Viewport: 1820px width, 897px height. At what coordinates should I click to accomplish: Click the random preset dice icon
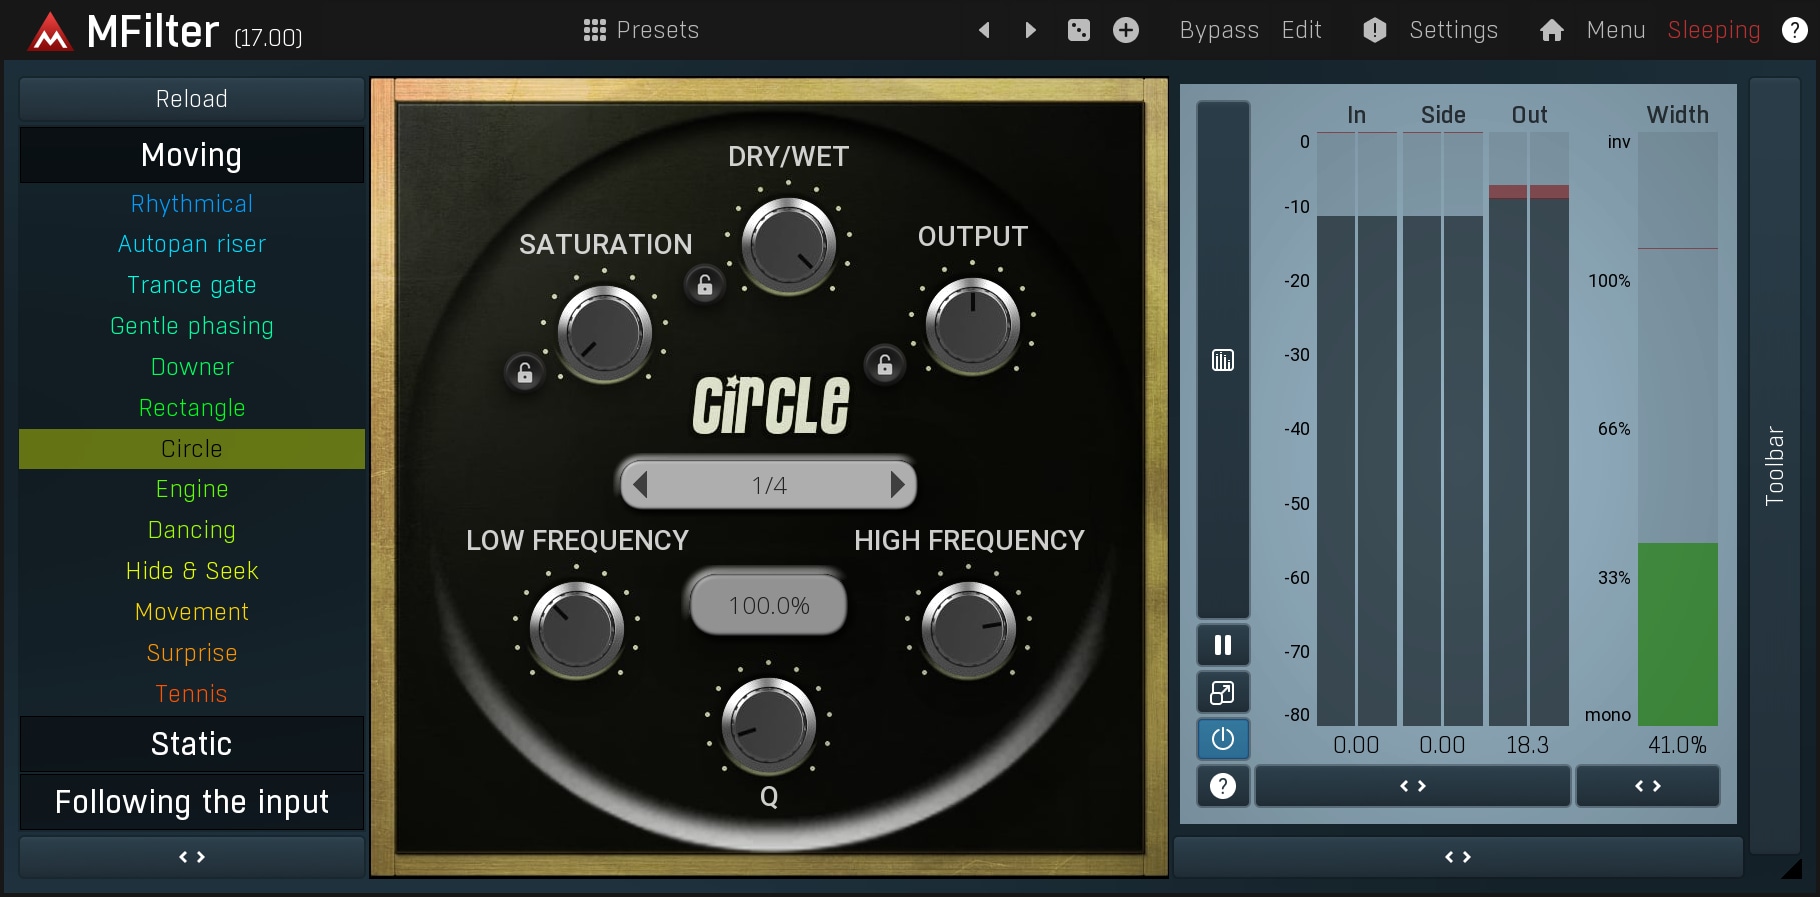pos(1078,30)
